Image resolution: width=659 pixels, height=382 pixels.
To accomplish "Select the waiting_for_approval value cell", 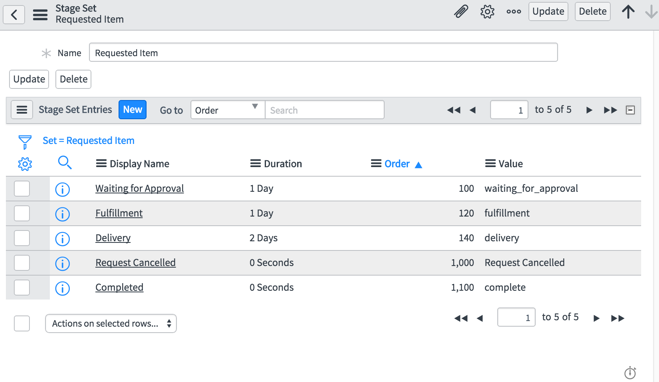I will click(x=531, y=189).
